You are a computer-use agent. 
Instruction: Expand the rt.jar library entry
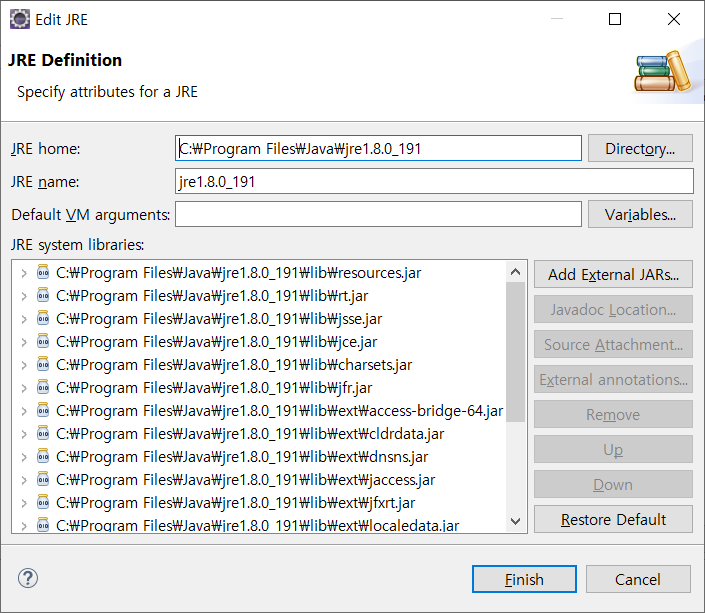click(x=24, y=296)
